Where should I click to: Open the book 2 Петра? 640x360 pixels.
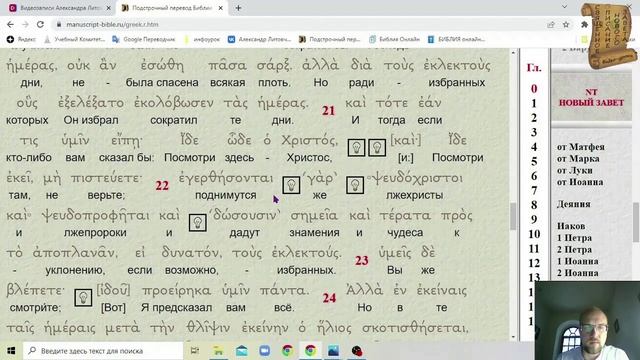[x=574, y=249]
